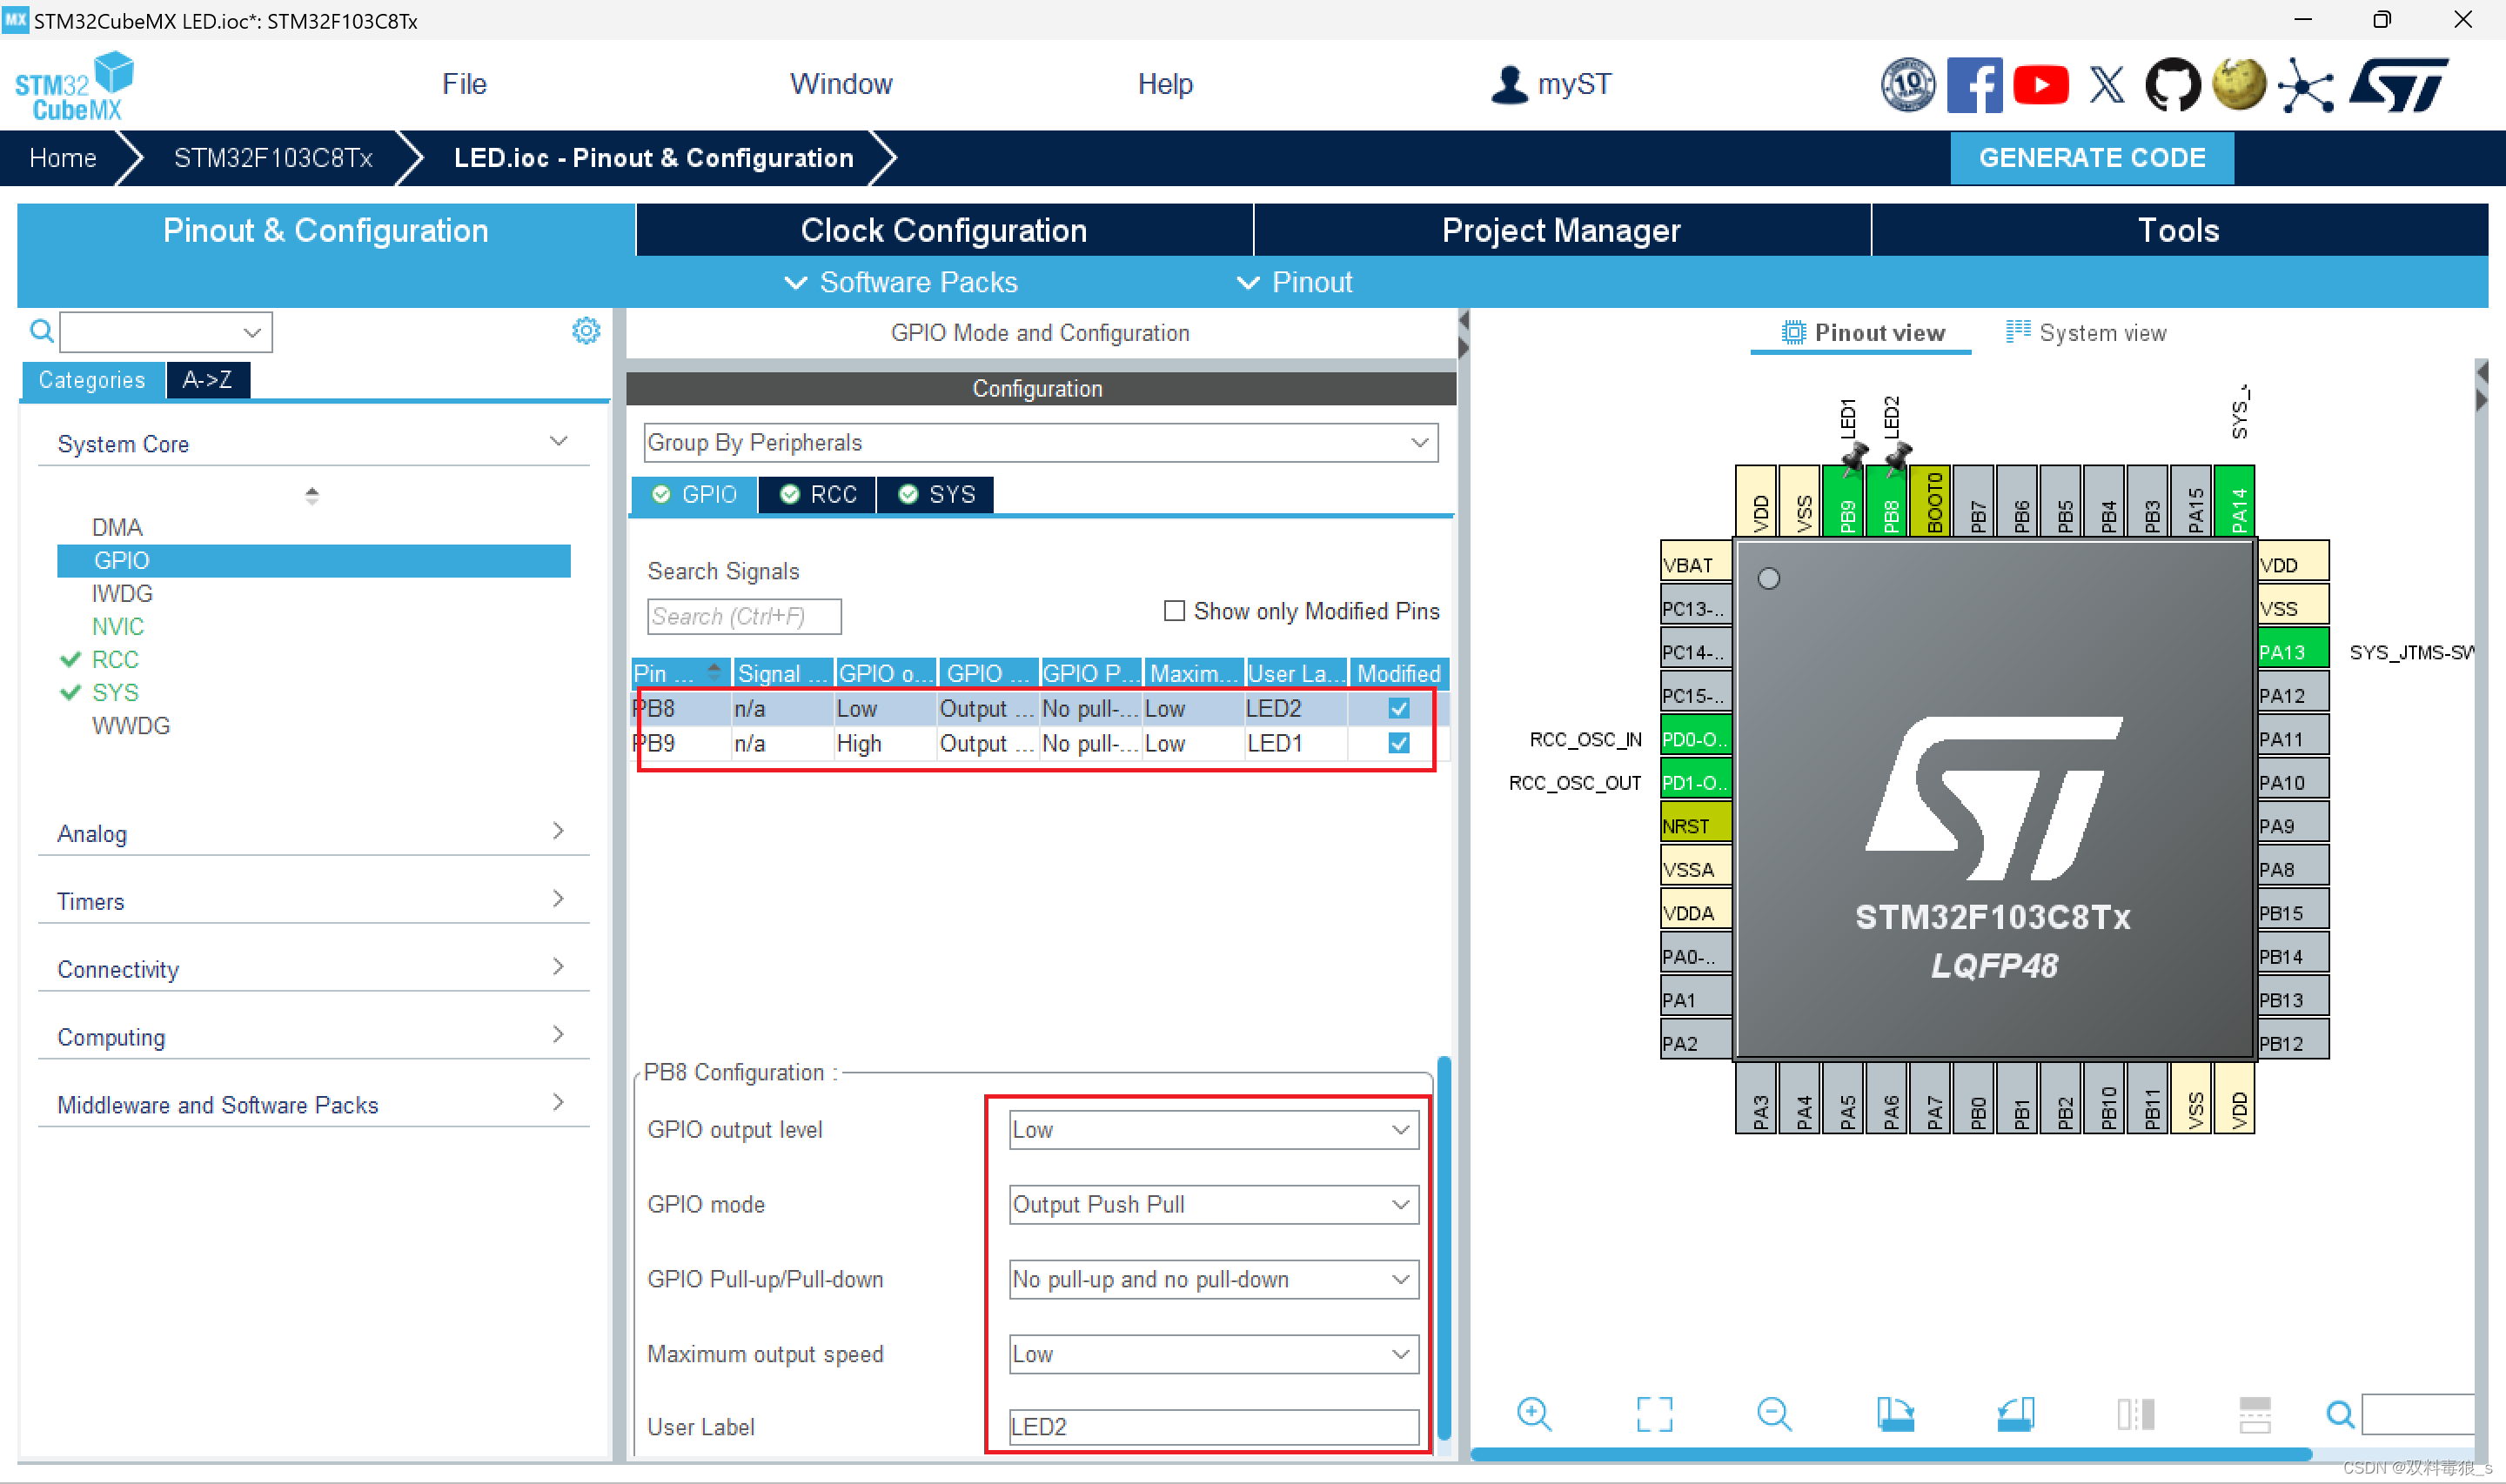2506x1484 pixels.
Task: Click green PB9 pin on the chip
Action: point(1844,502)
